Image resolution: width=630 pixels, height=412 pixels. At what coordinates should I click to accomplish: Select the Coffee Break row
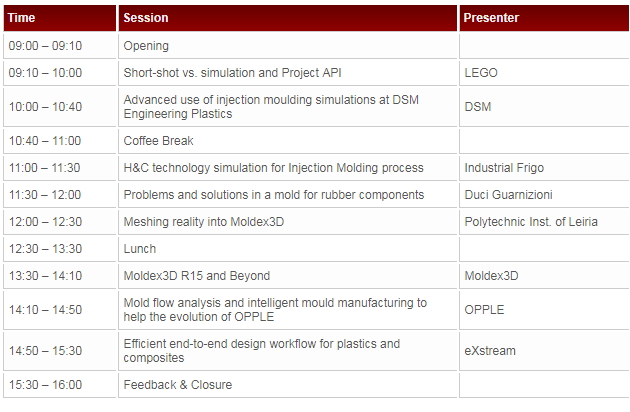[317, 141]
